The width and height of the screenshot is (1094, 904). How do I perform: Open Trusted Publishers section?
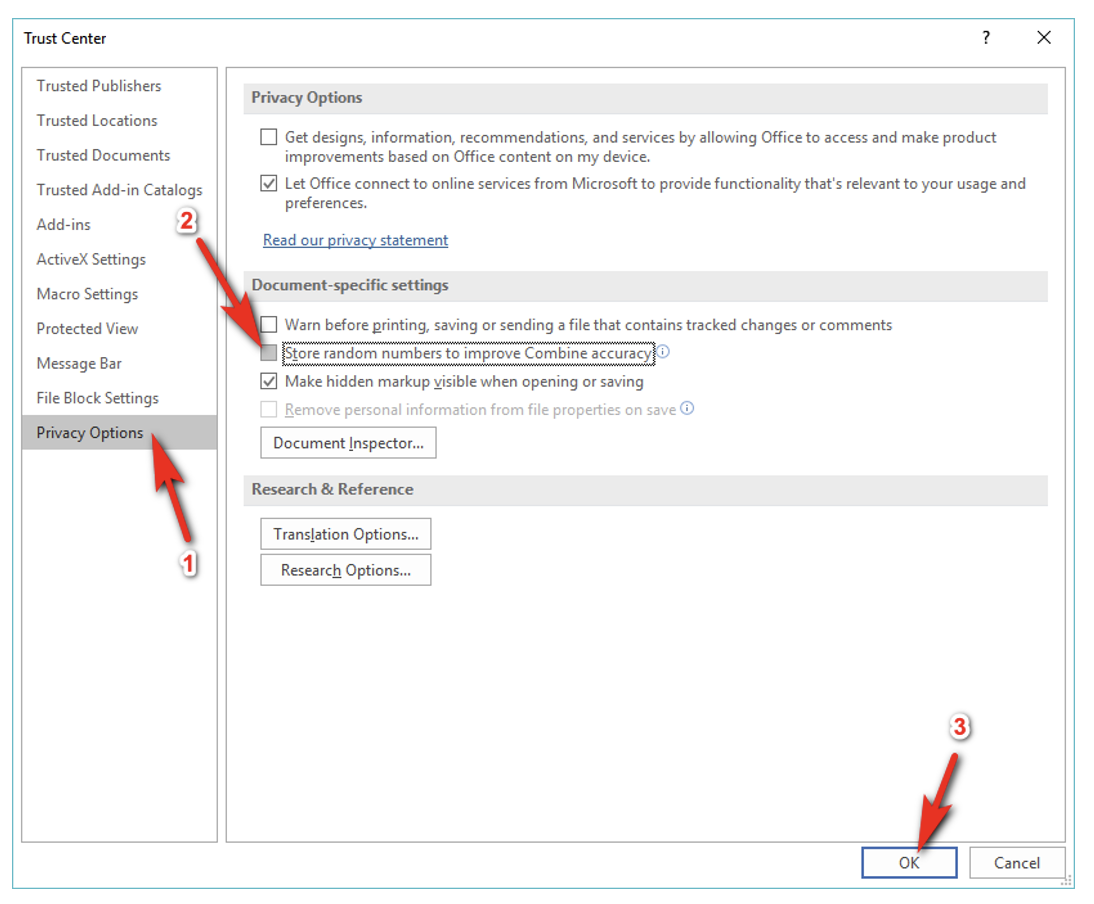tap(99, 86)
